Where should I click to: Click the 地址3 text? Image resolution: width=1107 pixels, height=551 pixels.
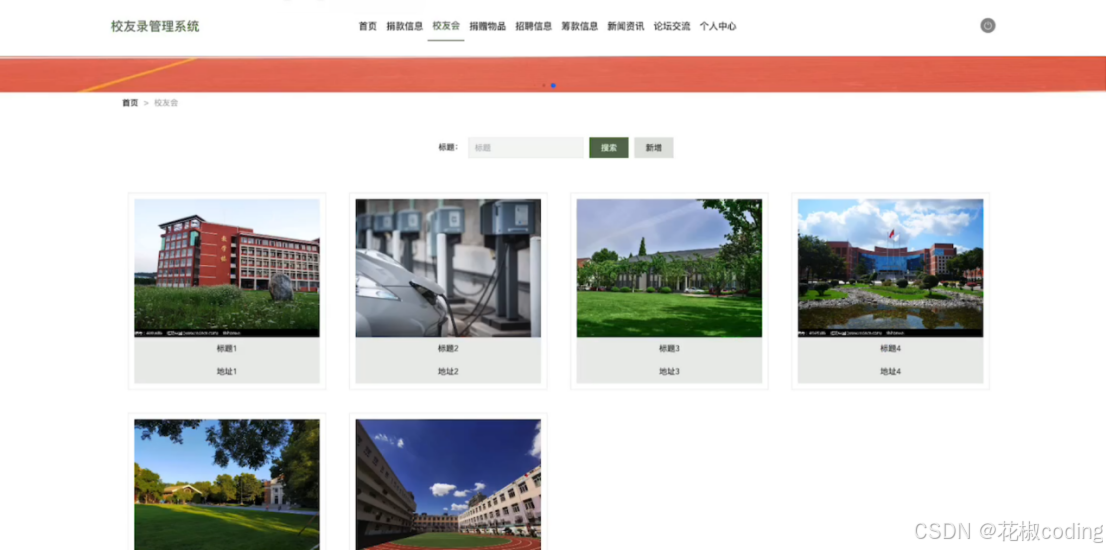669,371
